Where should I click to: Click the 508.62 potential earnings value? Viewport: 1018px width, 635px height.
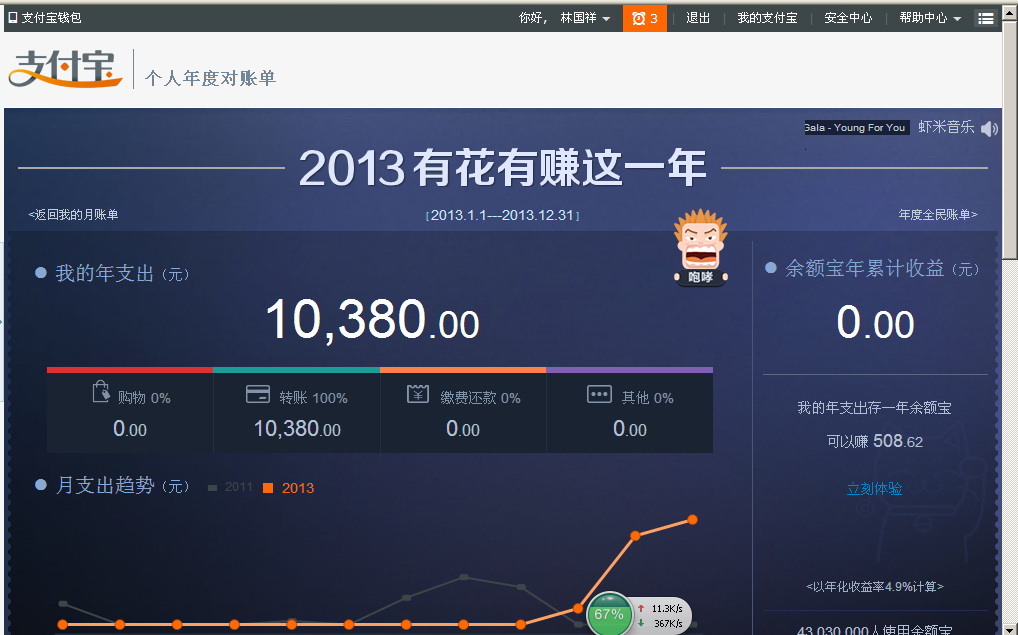pos(898,442)
